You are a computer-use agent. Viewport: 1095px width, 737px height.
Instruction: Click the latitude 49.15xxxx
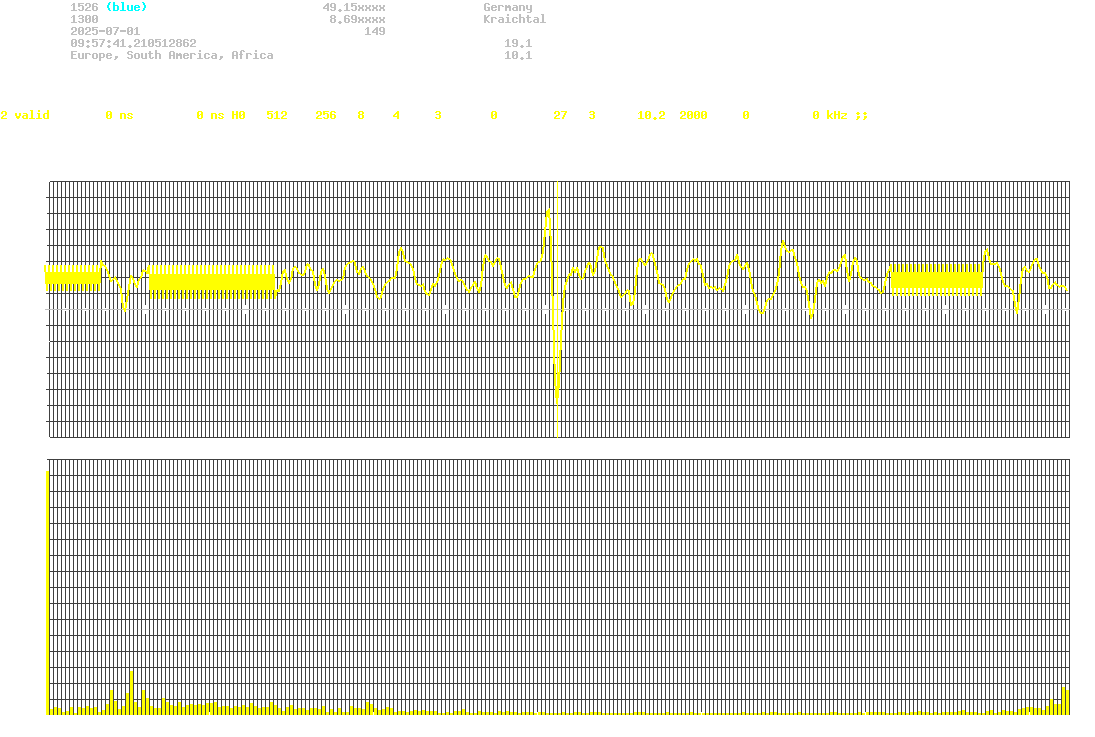tap(354, 7)
